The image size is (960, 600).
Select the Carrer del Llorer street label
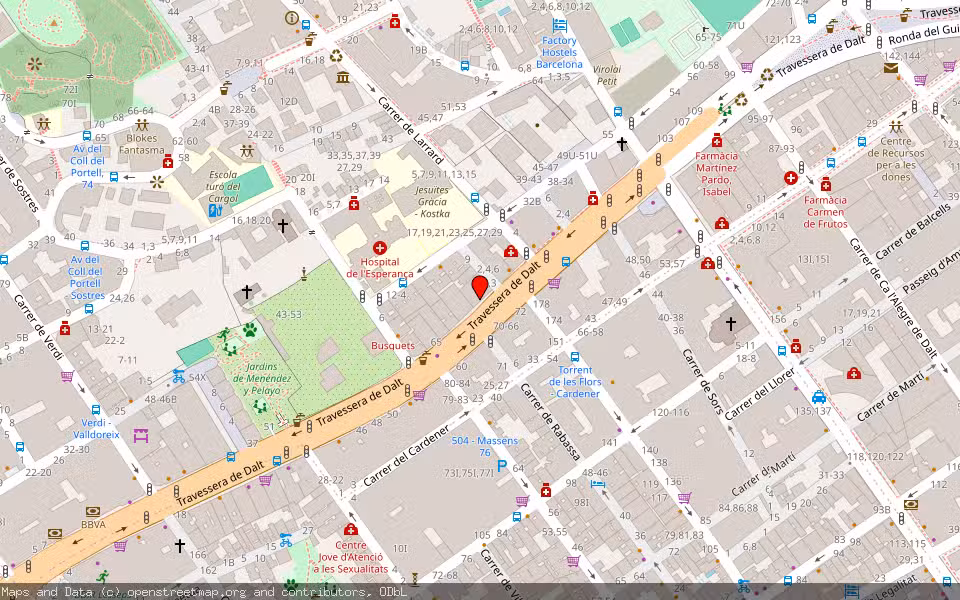click(x=760, y=394)
